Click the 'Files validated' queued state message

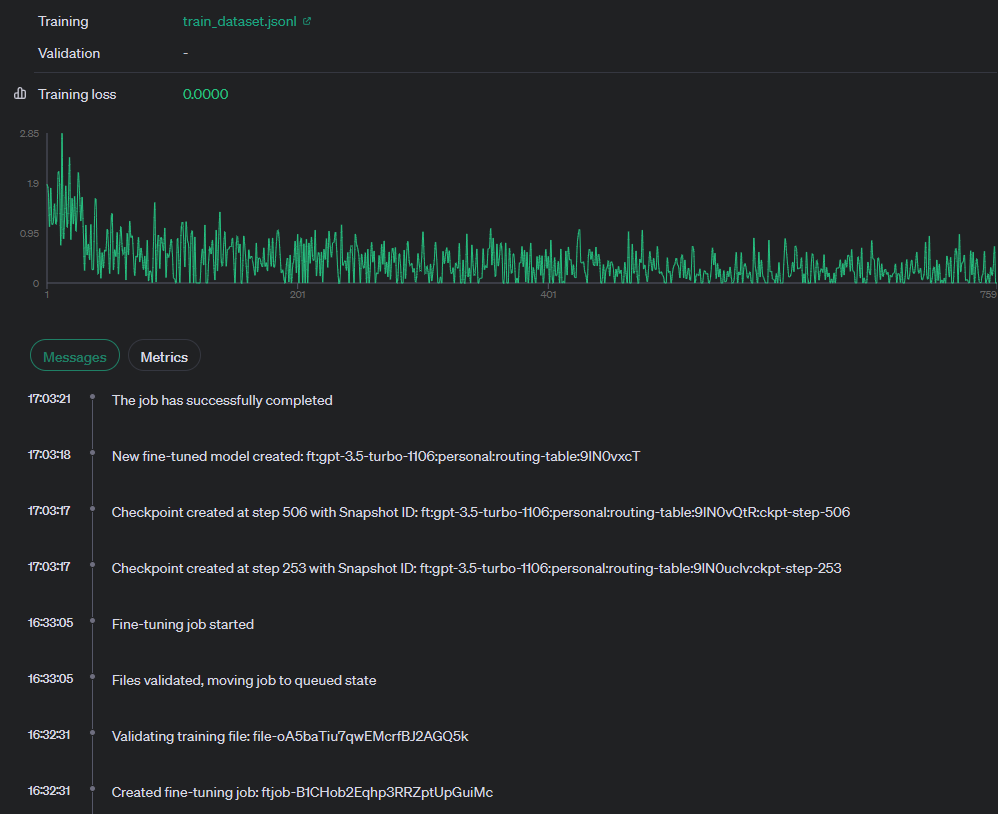point(244,680)
